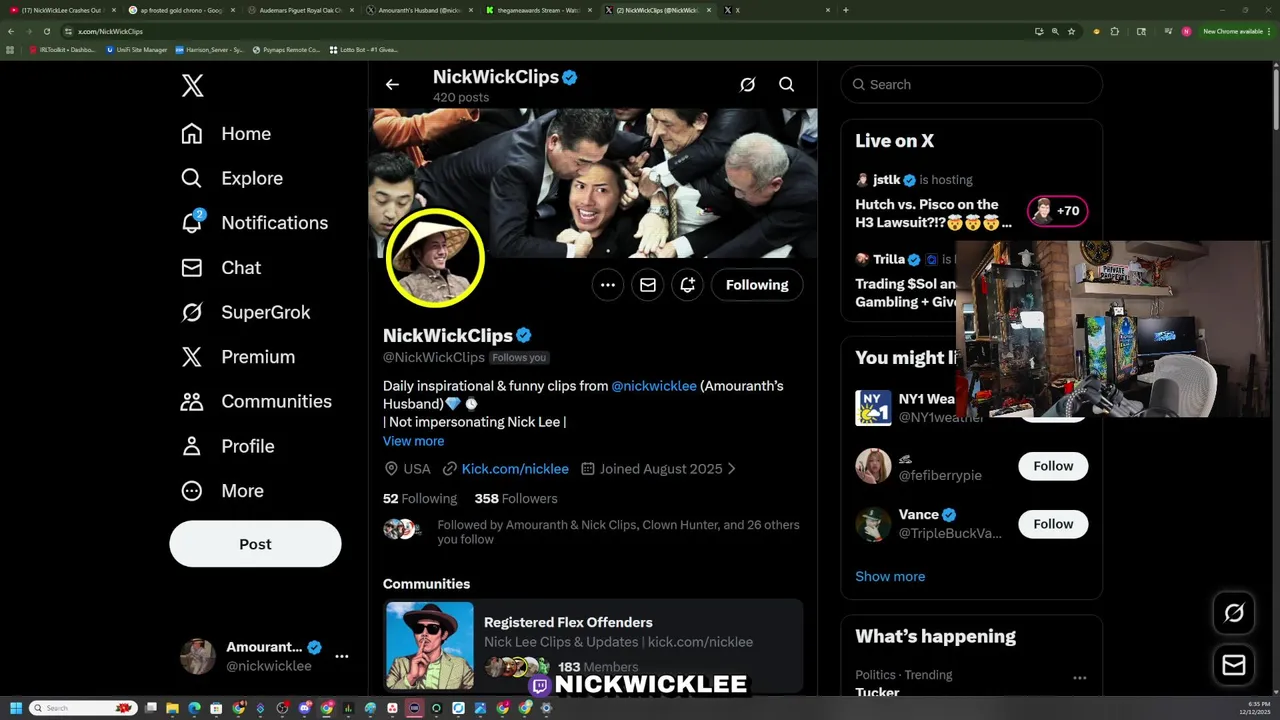Open Notifications in the sidebar
The height and width of the screenshot is (720, 1280).
254,223
